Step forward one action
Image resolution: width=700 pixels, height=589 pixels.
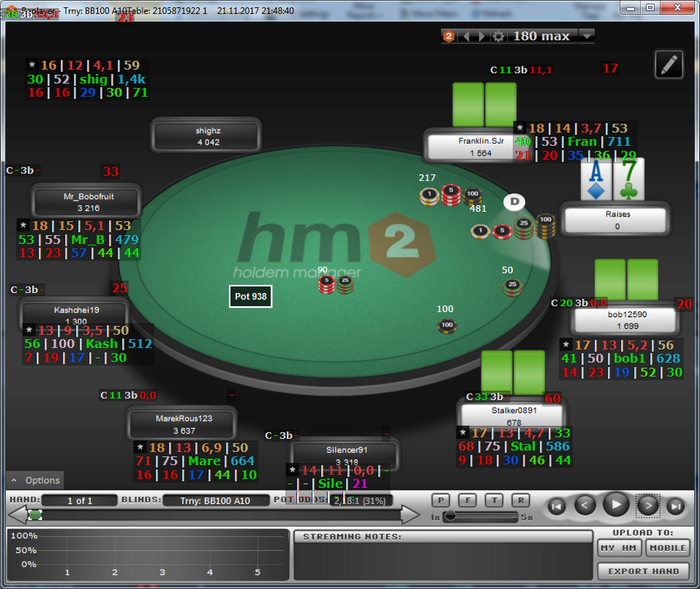[648, 505]
